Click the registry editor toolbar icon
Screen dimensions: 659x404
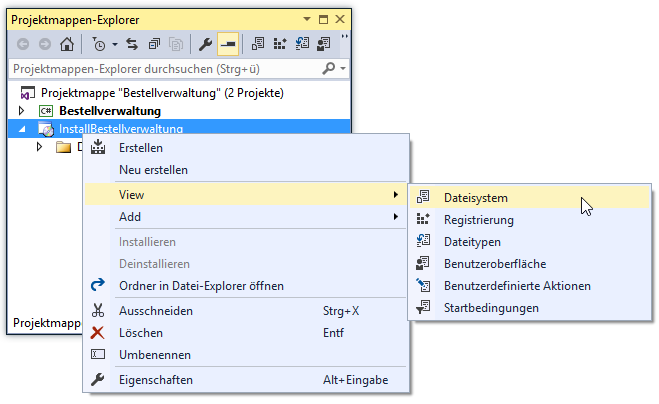click(x=280, y=44)
